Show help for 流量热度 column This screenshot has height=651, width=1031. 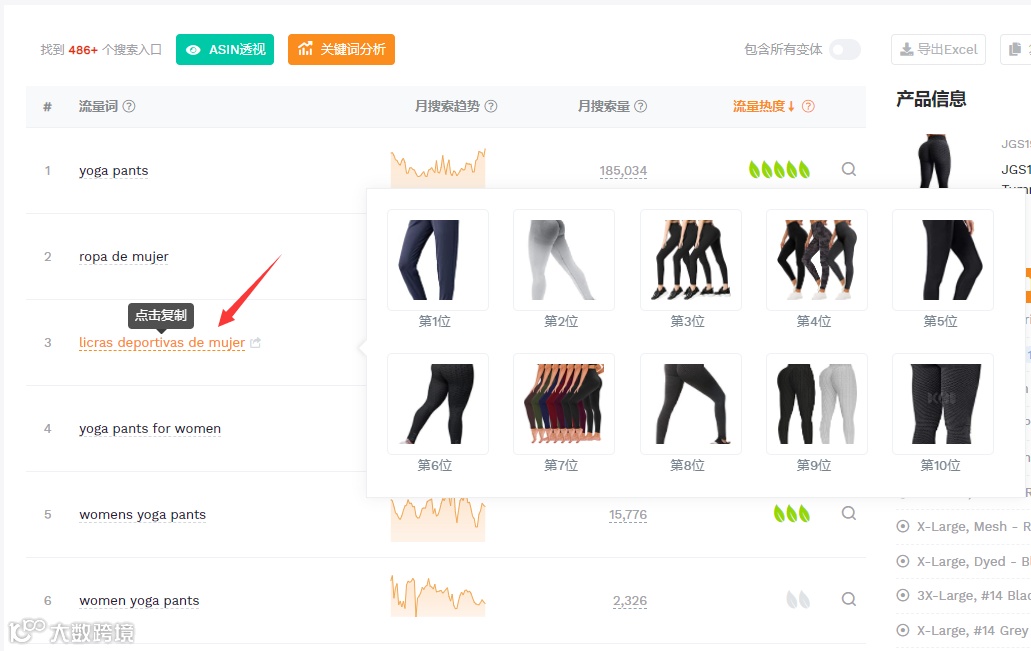[808, 106]
